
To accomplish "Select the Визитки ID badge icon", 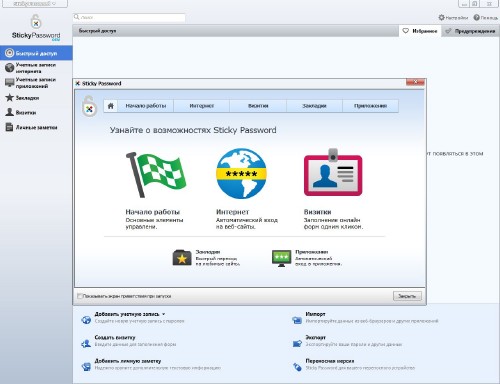I will click(333, 172).
